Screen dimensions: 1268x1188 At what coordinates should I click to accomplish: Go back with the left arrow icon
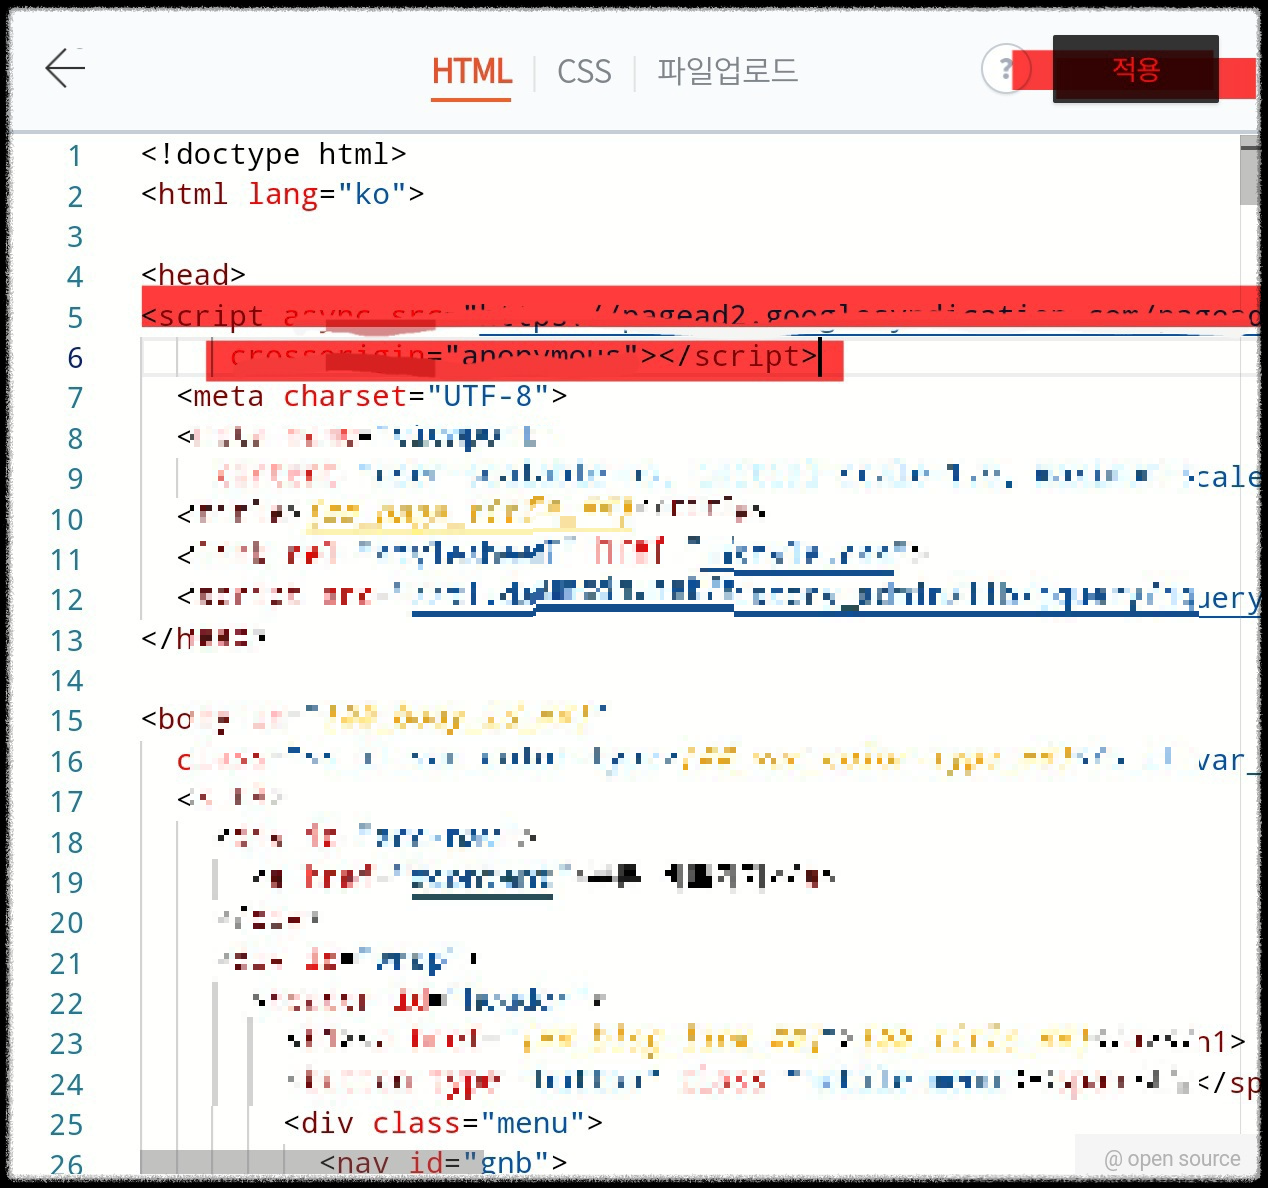pos(66,68)
